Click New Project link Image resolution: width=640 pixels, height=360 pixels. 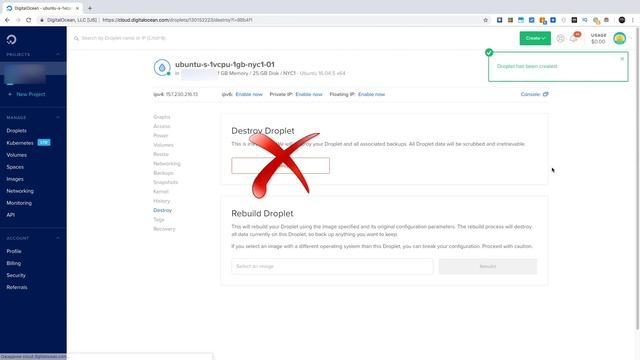[27, 94]
